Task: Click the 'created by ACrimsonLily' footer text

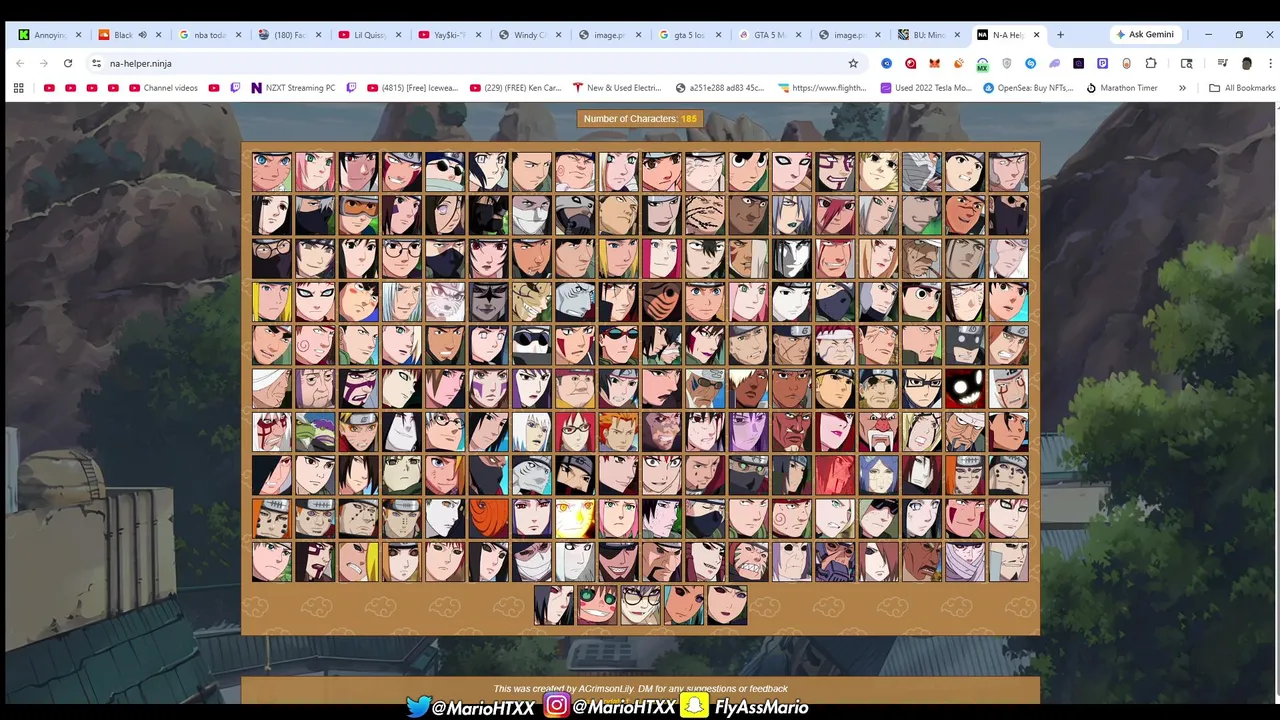Action: [x=640, y=689]
